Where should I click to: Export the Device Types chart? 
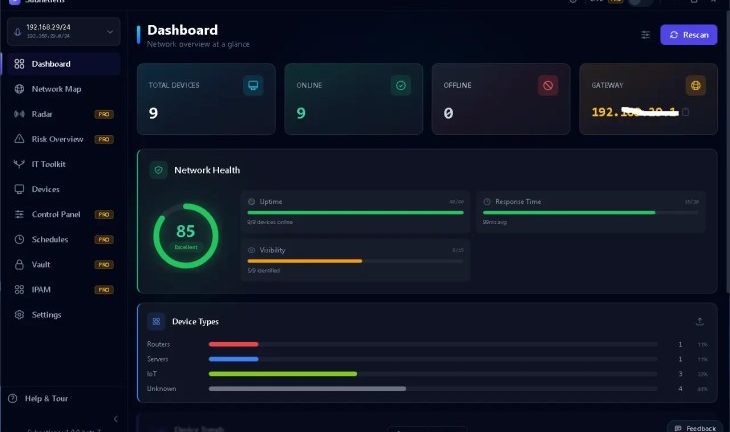[x=699, y=322]
